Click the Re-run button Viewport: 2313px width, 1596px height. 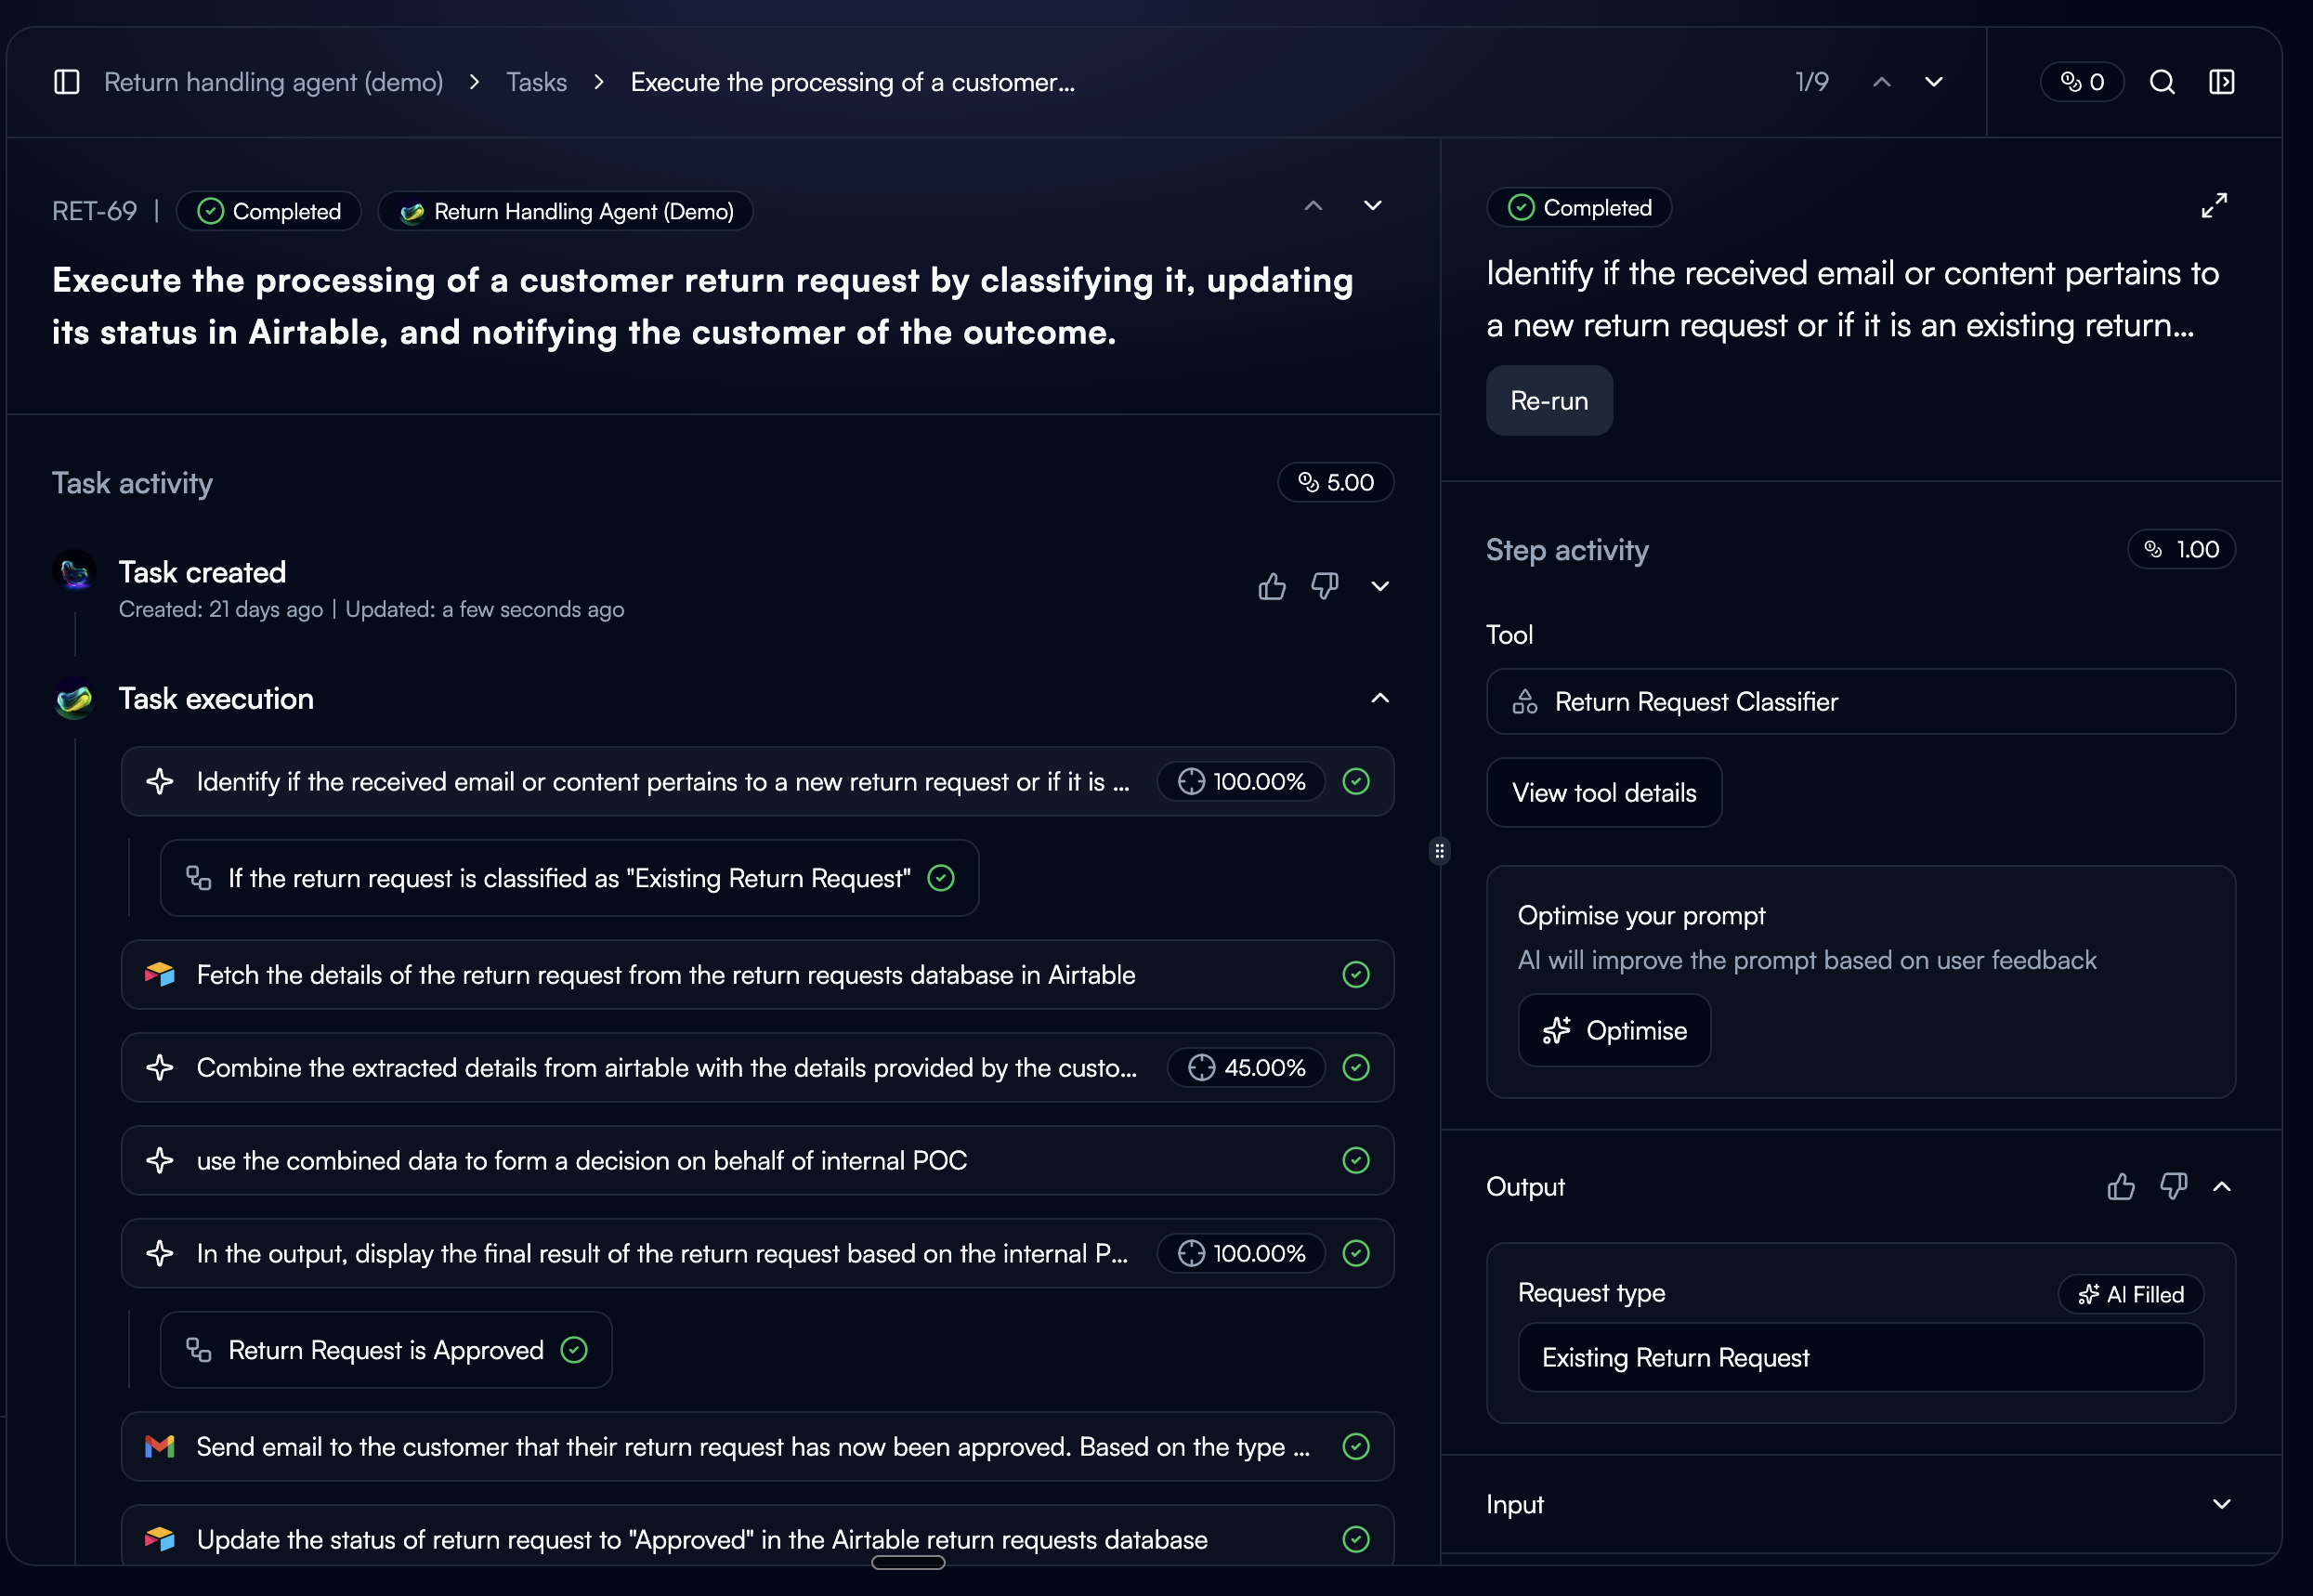pyautogui.click(x=1548, y=401)
